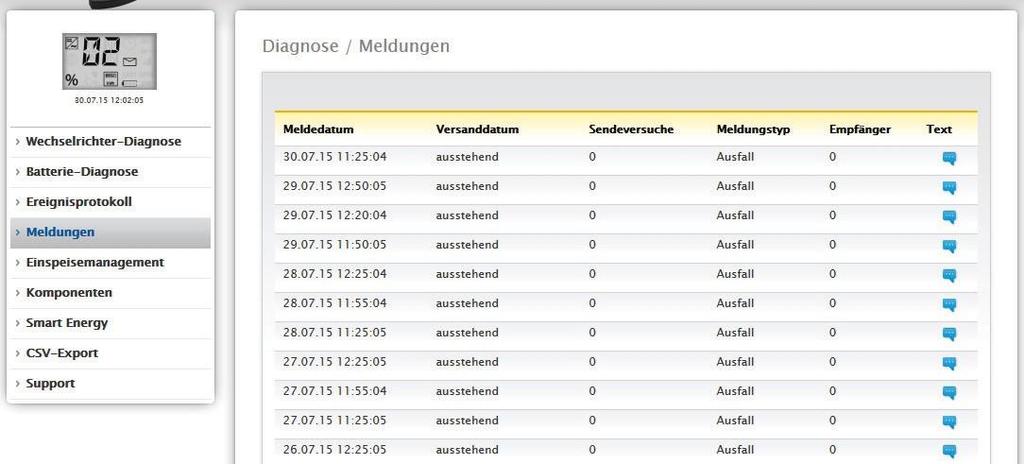Expand Batterie-Diagnose menu entry

click(82, 172)
